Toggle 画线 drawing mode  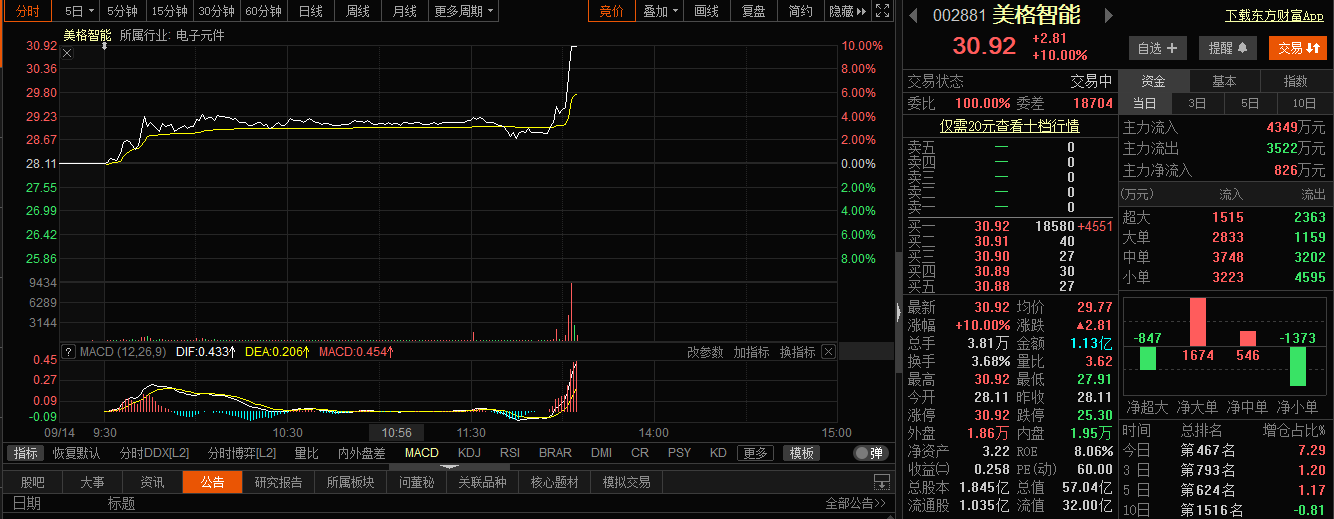click(x=706, y=12)
